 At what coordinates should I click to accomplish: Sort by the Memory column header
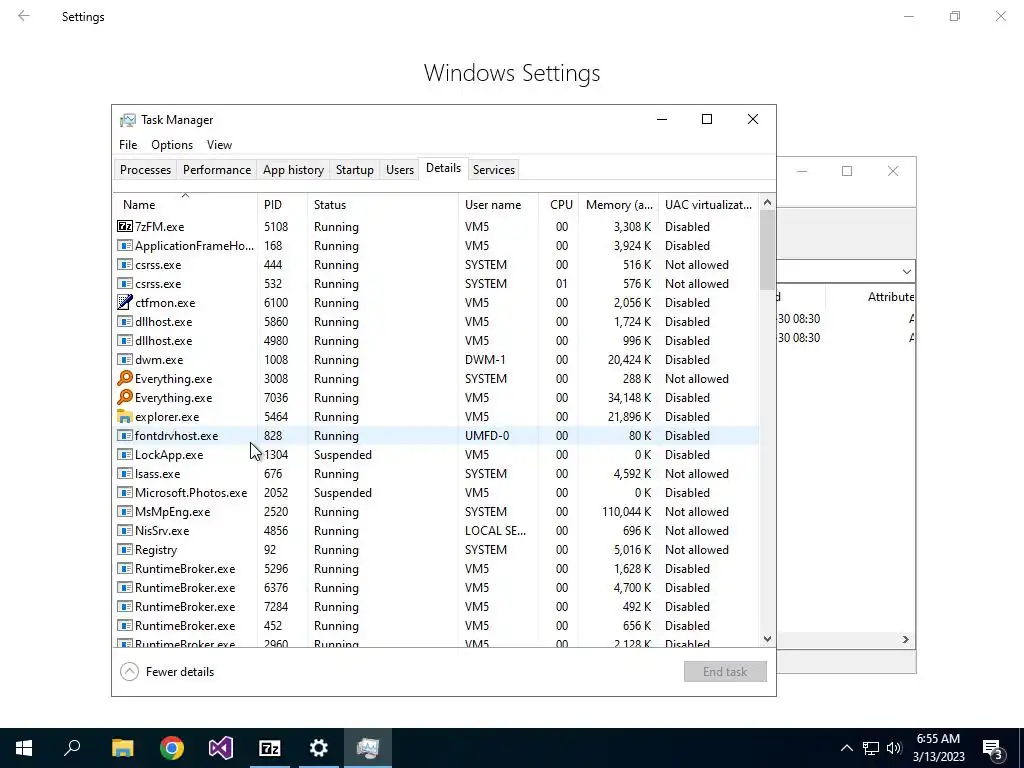tap(618, 204)
